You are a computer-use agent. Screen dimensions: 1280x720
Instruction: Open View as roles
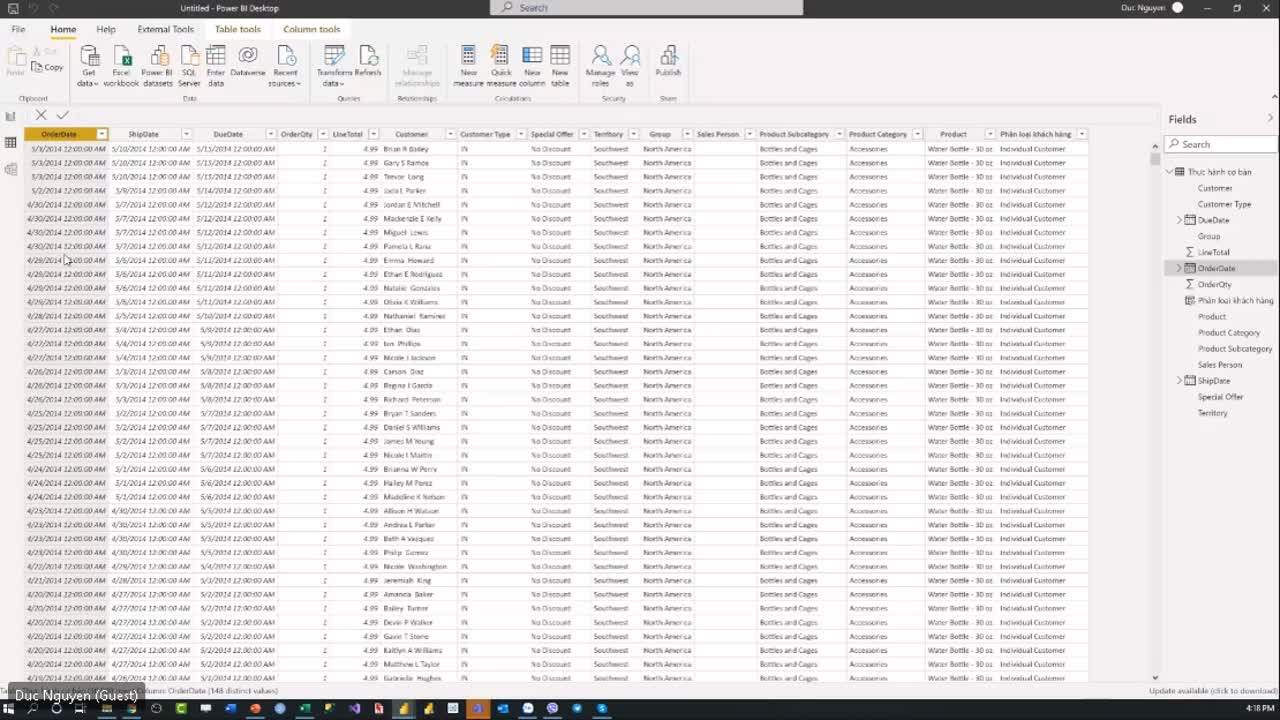tap(630, 66)
